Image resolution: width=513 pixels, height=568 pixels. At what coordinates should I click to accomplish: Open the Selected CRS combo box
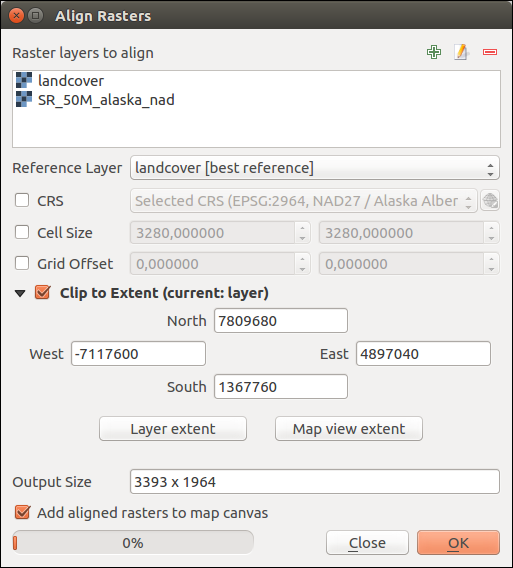pyautogui.click(x=304, y=200)
